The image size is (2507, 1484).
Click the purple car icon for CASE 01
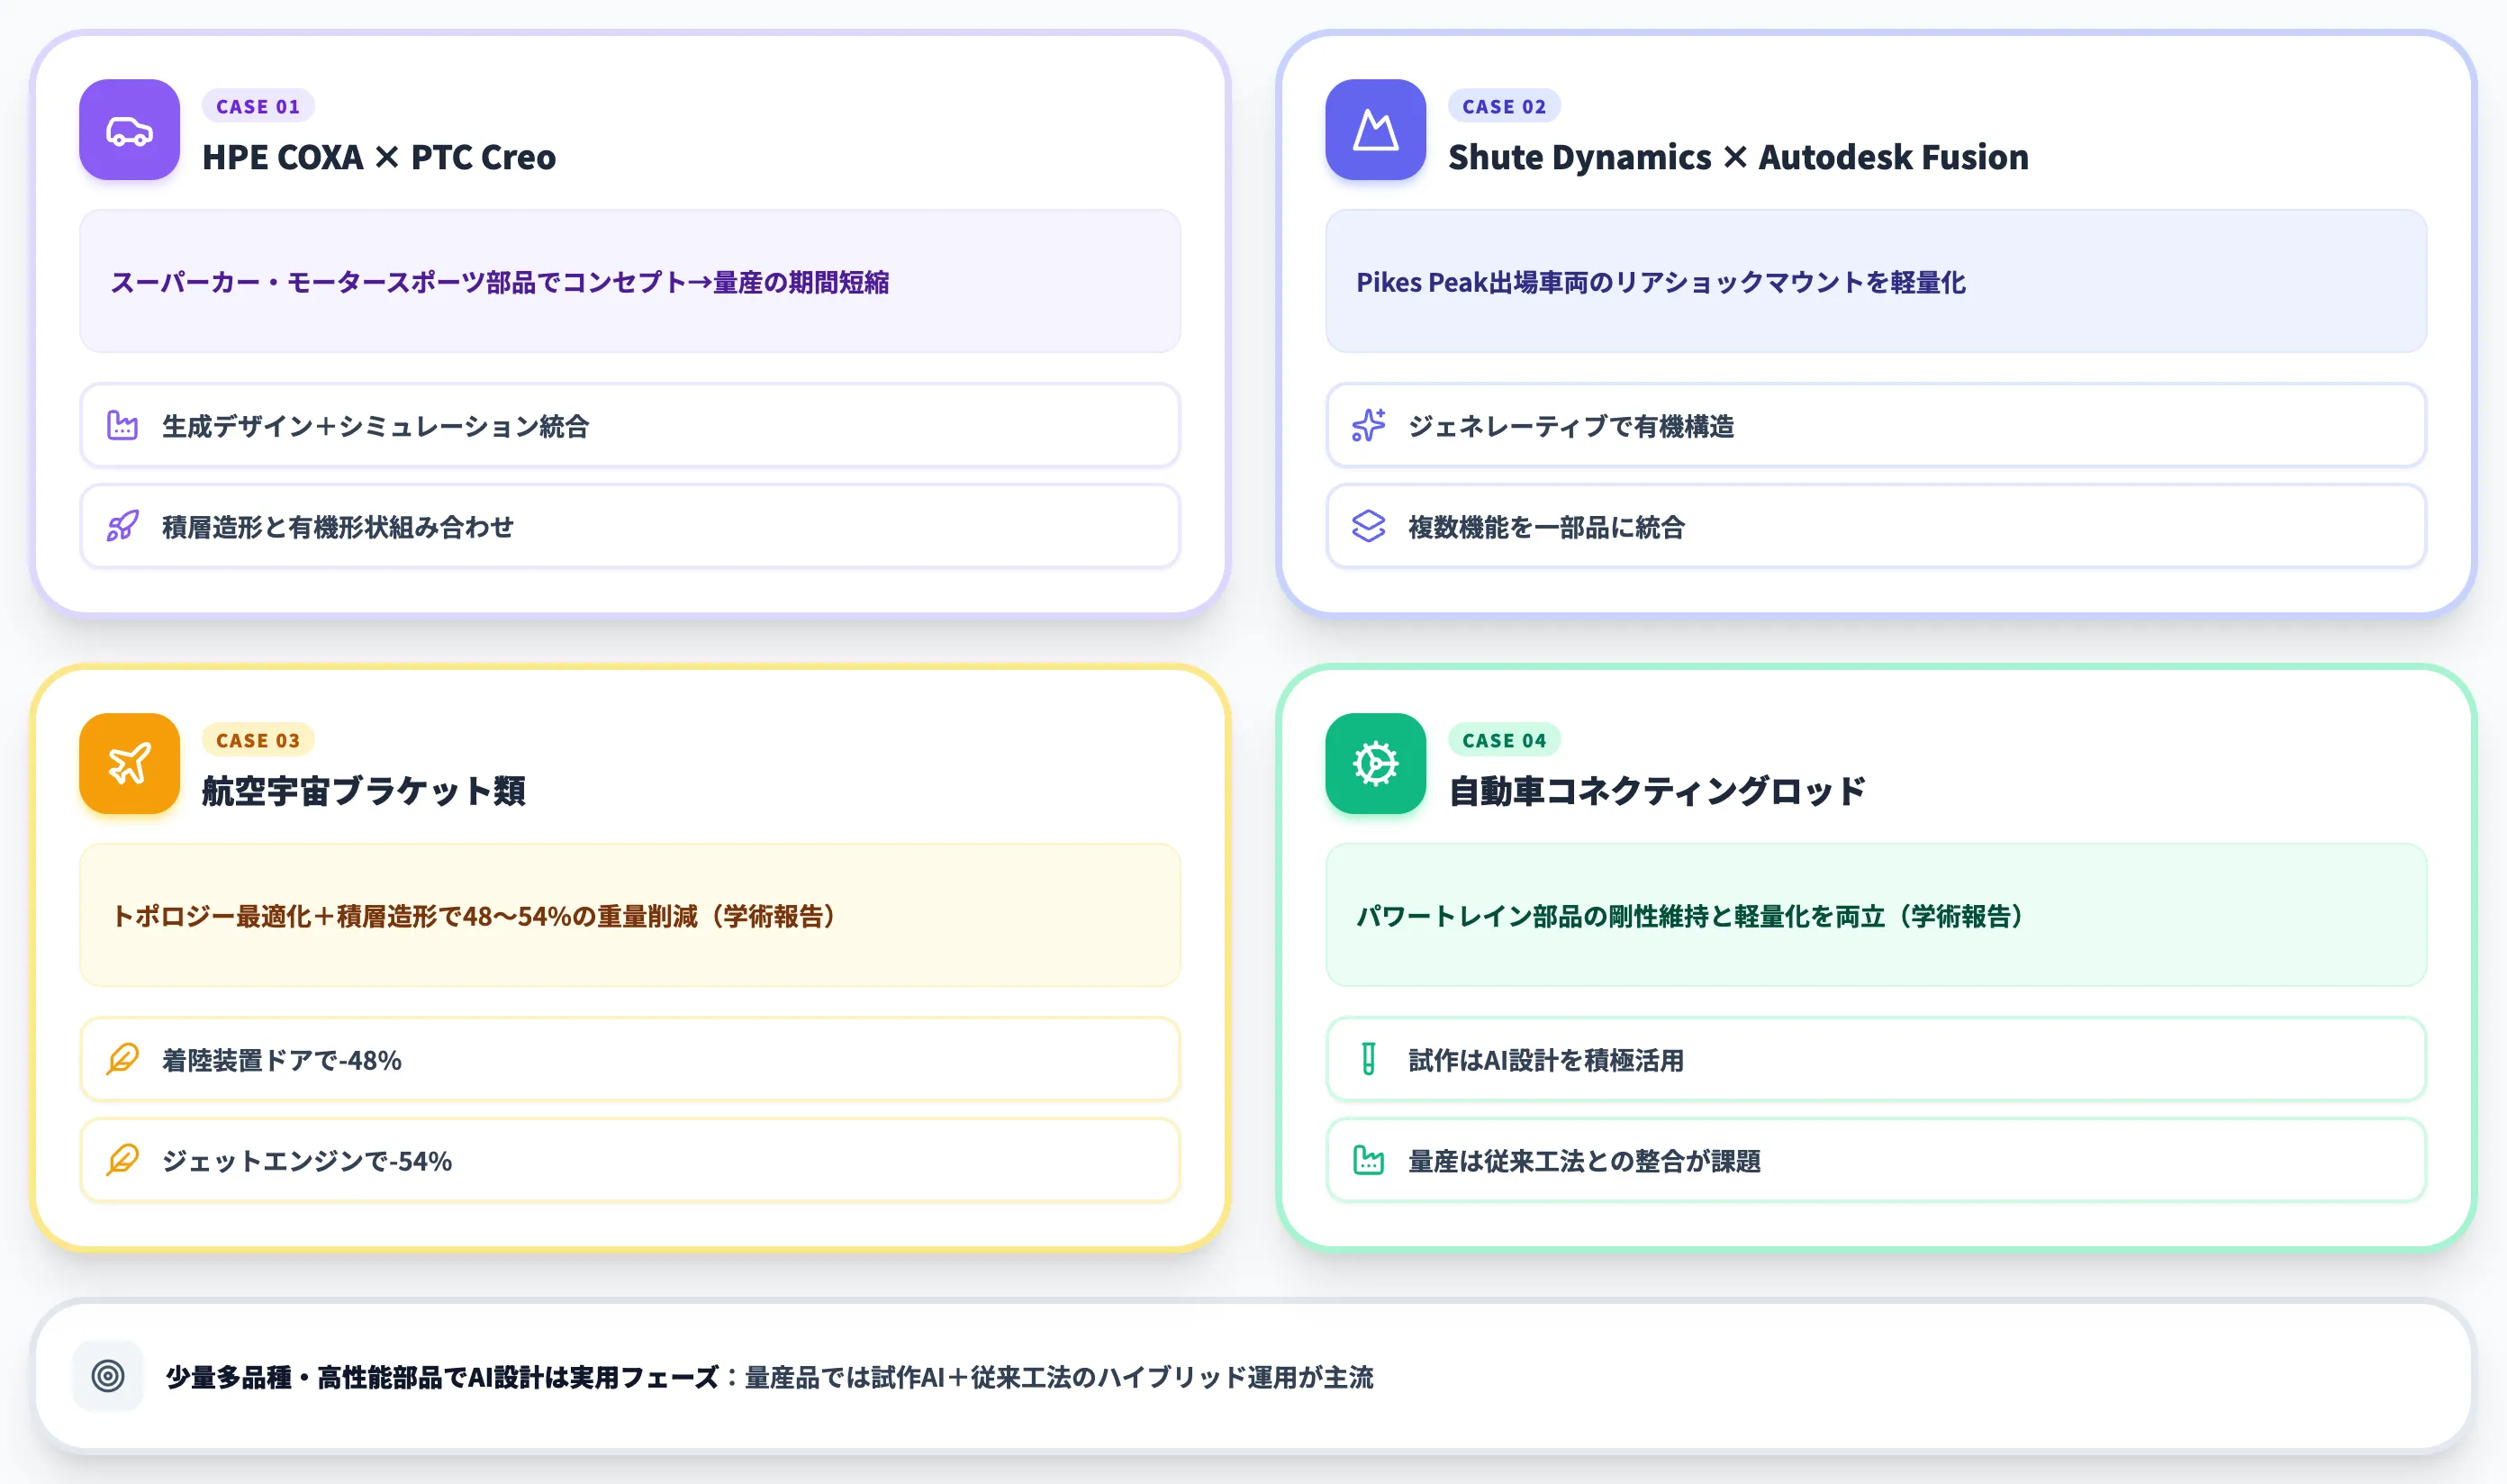(x=129, y=130)
